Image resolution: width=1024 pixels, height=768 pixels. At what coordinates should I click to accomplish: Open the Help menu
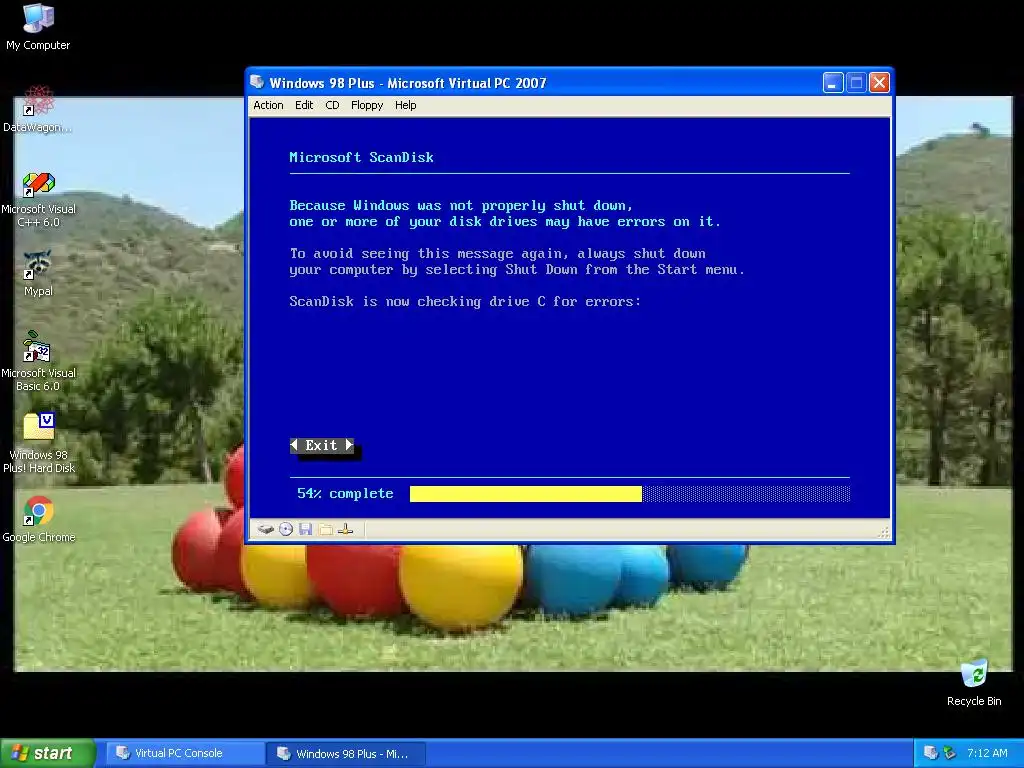point(406,105)
